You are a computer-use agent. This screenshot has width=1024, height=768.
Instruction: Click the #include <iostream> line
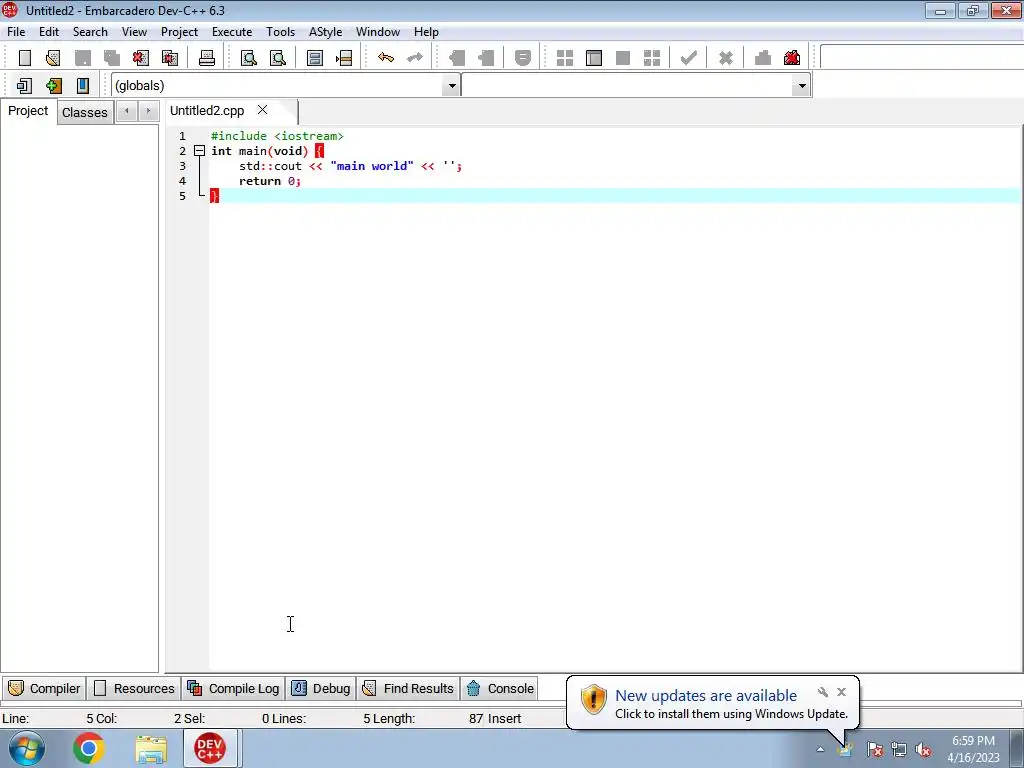[x=277, y=136]
